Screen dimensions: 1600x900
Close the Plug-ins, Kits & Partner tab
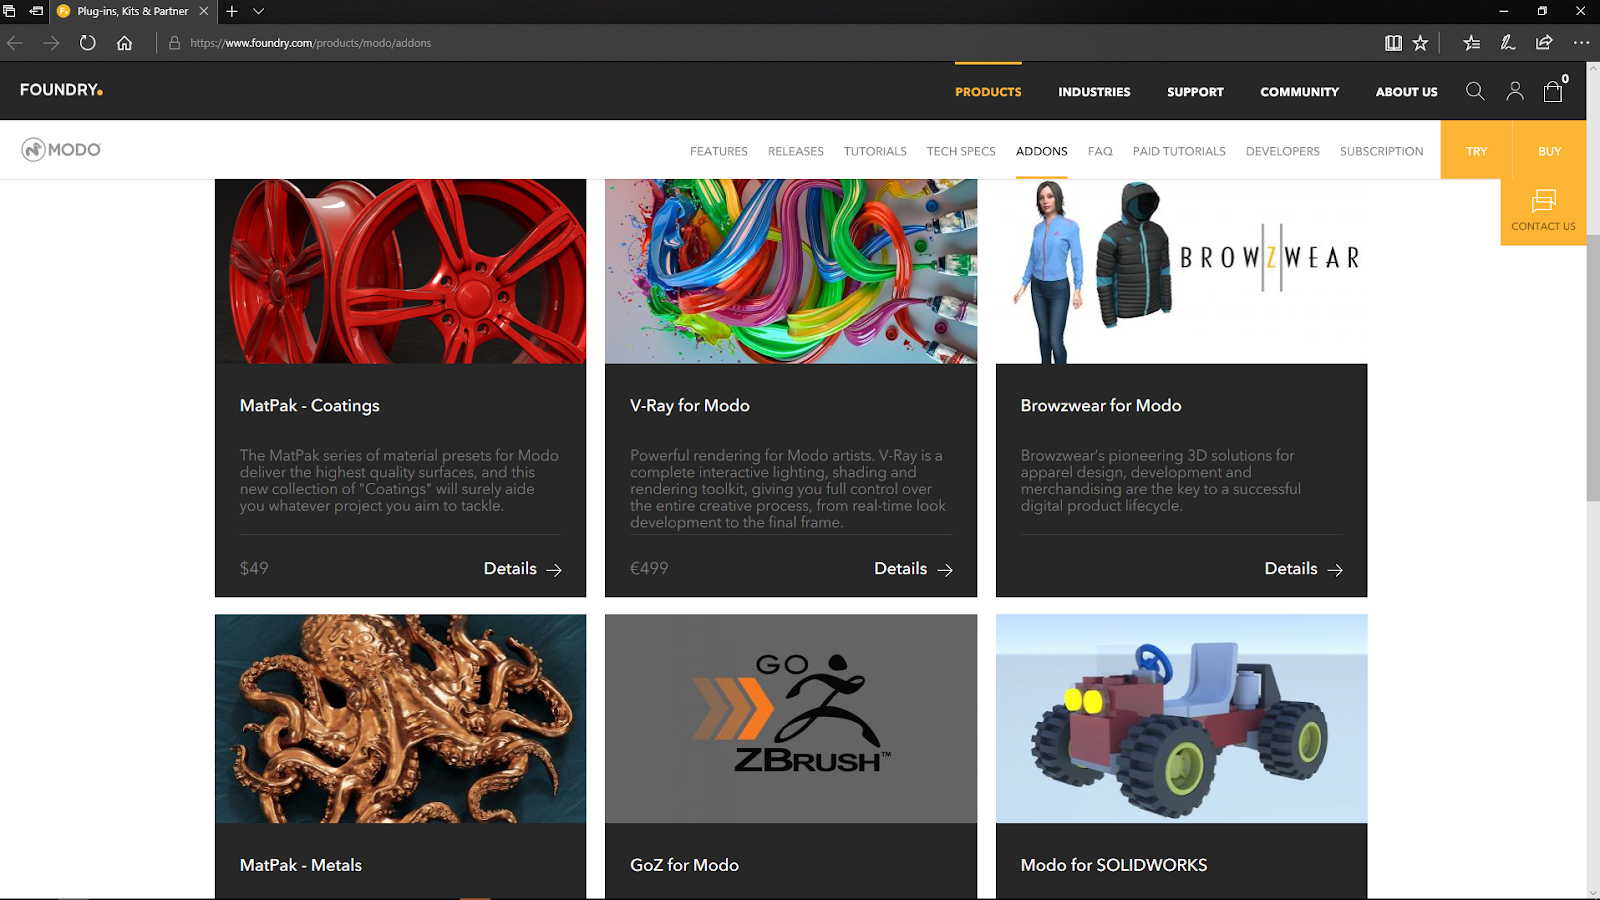pyautogui.click(x=204, y=11)
